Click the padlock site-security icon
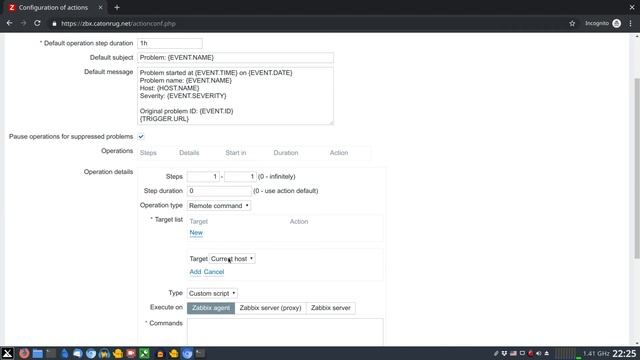The width and height of the screenshot is (640, 360). click(54, 24)
